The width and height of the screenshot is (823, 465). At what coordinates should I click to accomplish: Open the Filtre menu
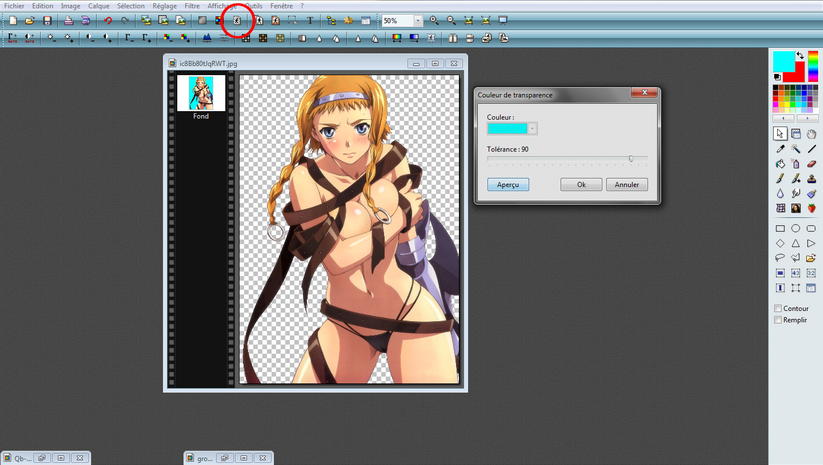[x=192, y=6]
